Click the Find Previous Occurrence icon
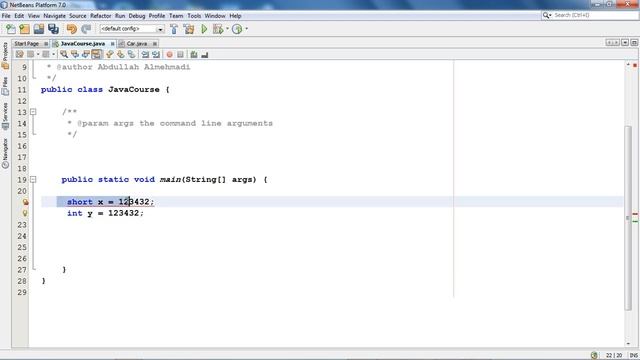Viewport: 640px width, 360px height. tap(75, 54)
